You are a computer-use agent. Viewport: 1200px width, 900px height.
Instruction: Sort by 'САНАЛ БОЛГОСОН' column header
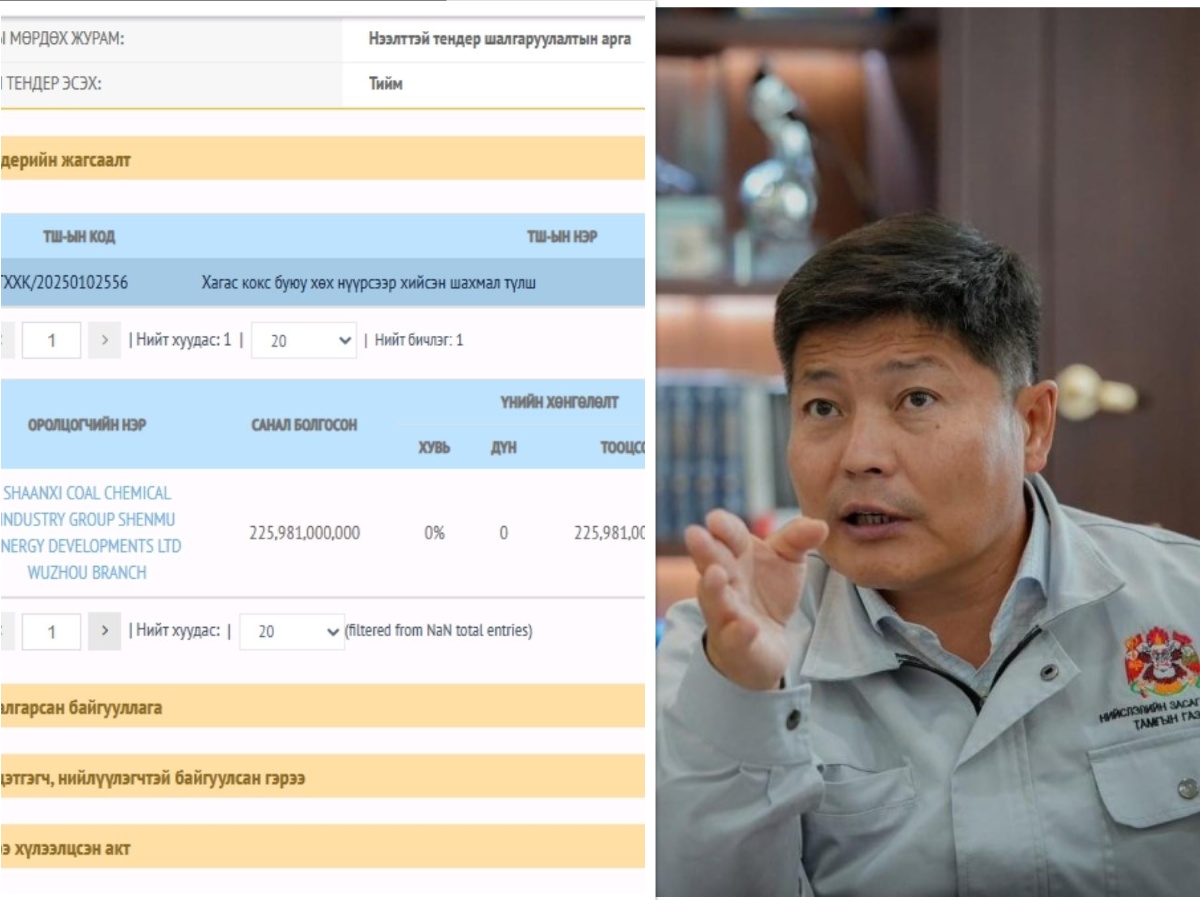[304, 425]
